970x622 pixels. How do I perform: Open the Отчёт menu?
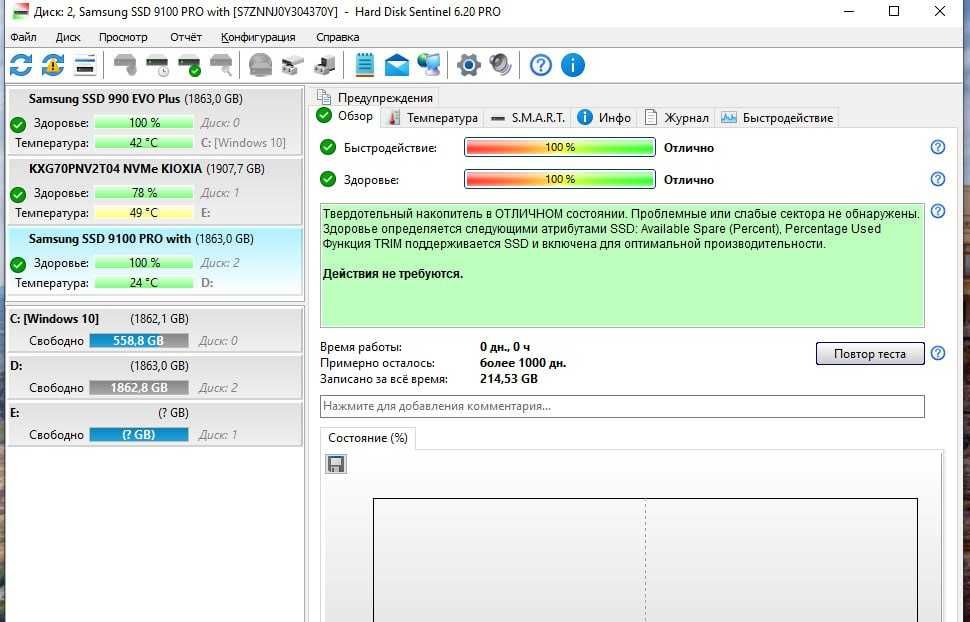(x=186, y=37)
